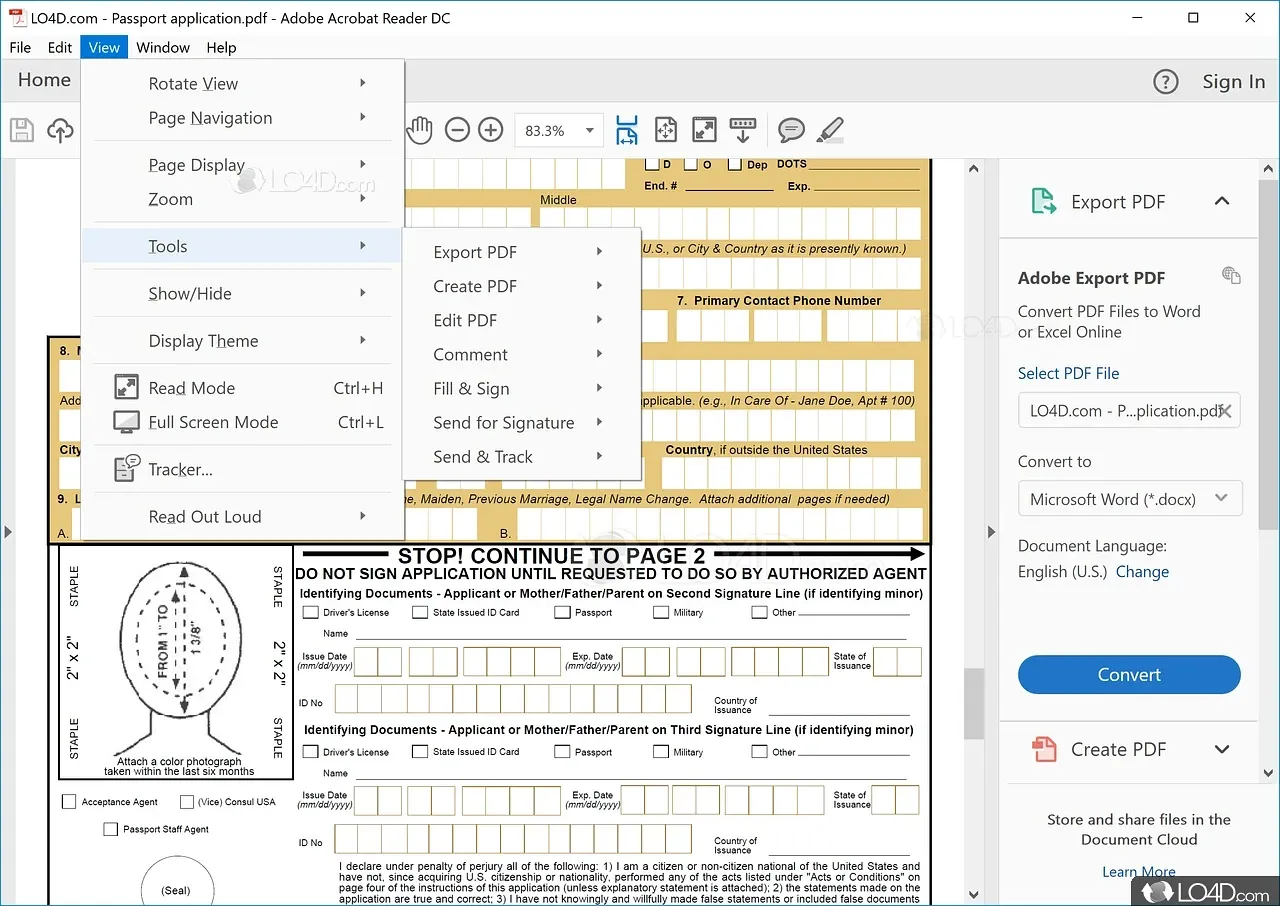Click the Sign In link
The image size is (1280, 906).
tap(1233, 82)
